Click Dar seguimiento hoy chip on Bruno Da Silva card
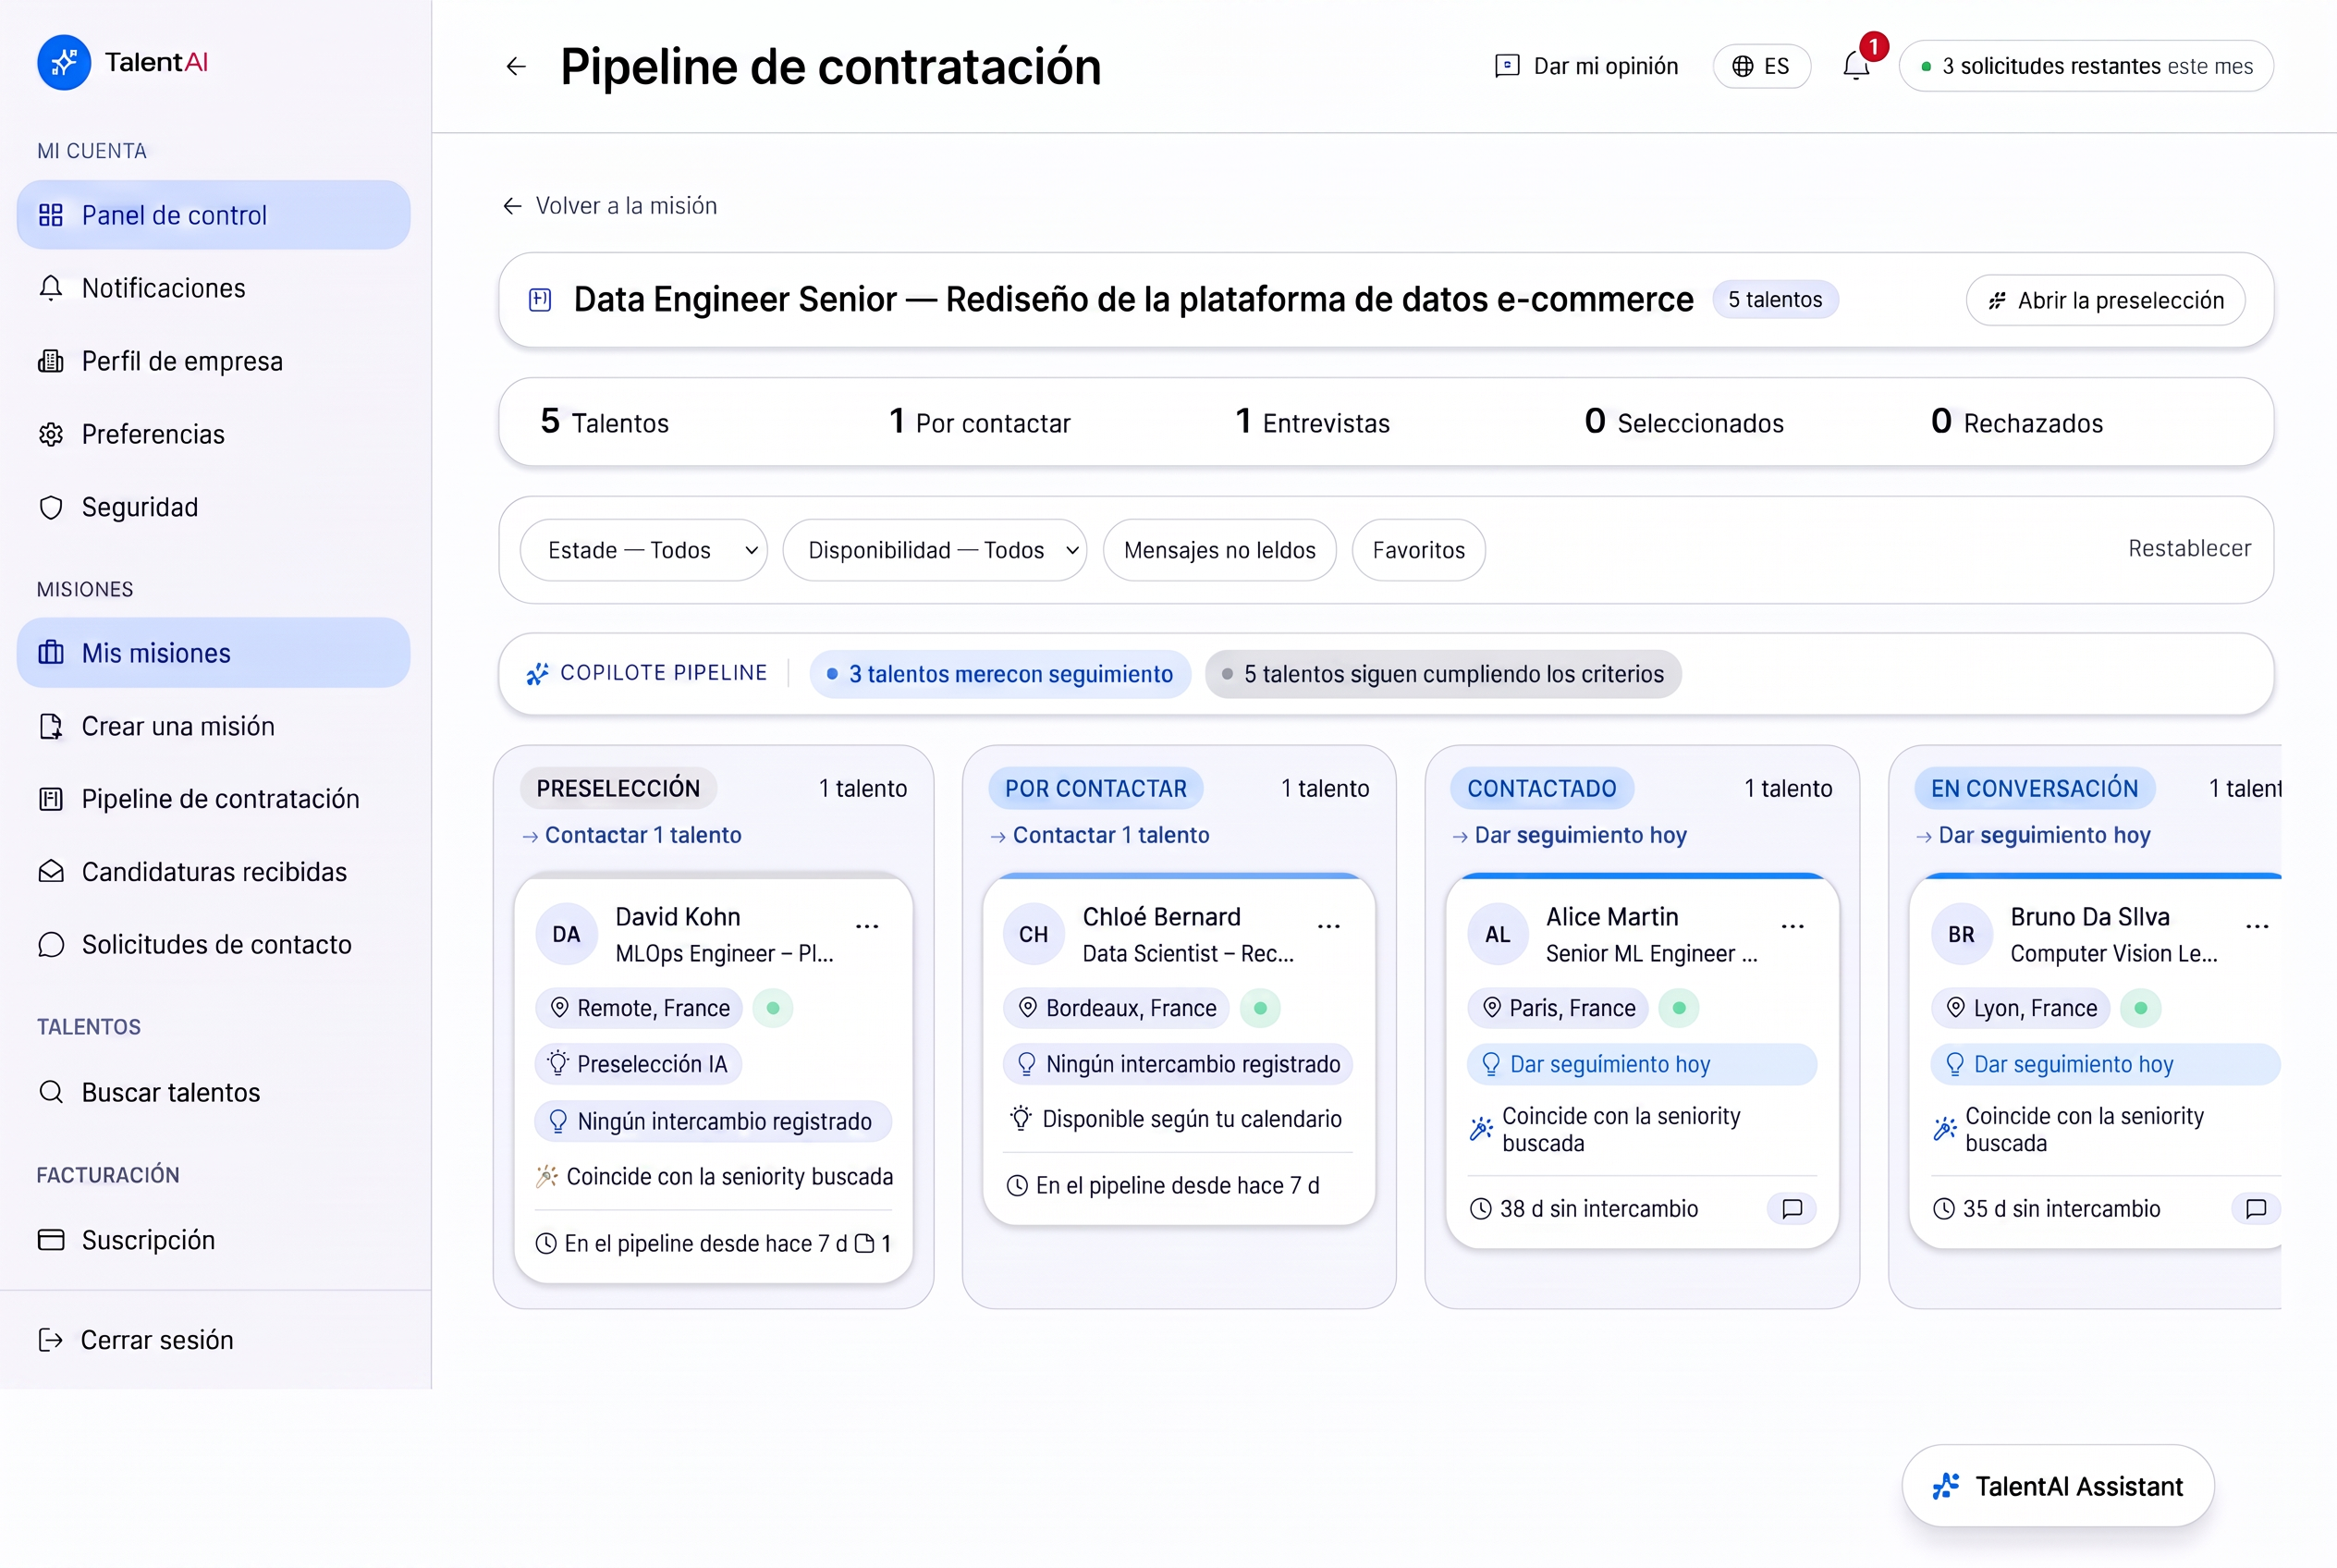The width and height of the screenshot is (2337, 1568). [x=2105, y=1064]
